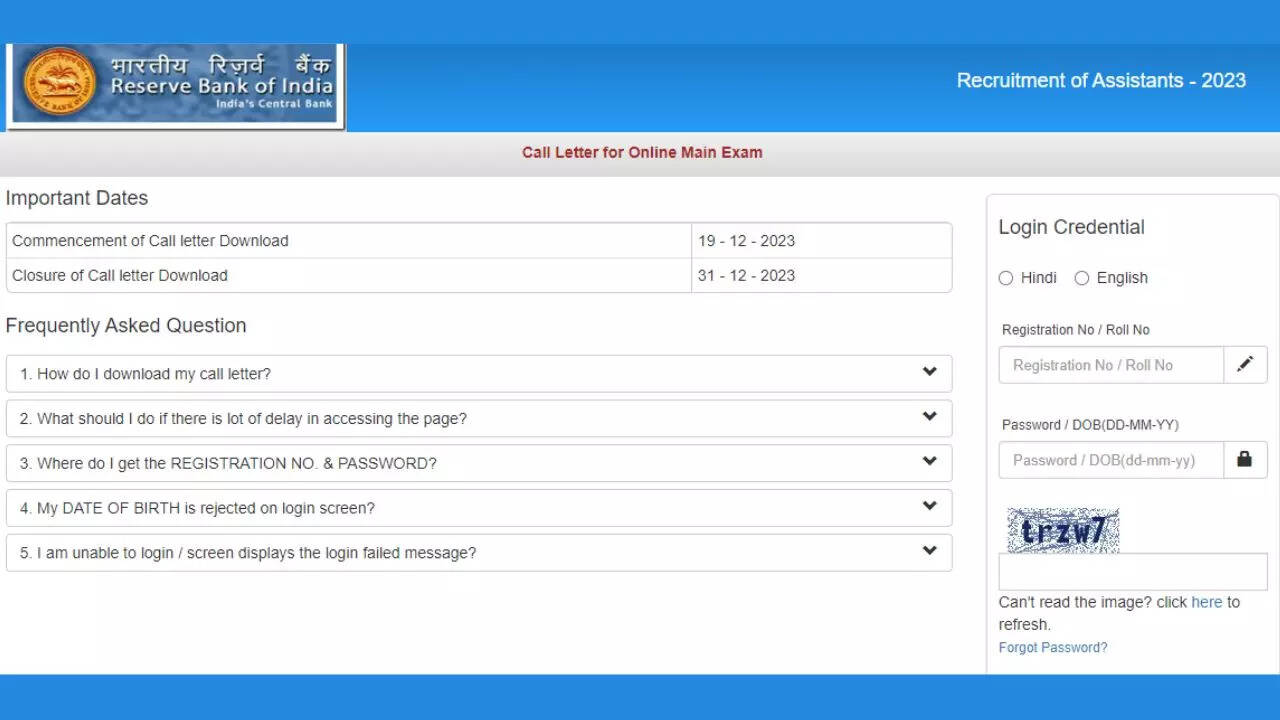This screenshot has width=1280, height=720.
Task: Focus the Password / DOB input field
Action: [x=1111, y=460]
